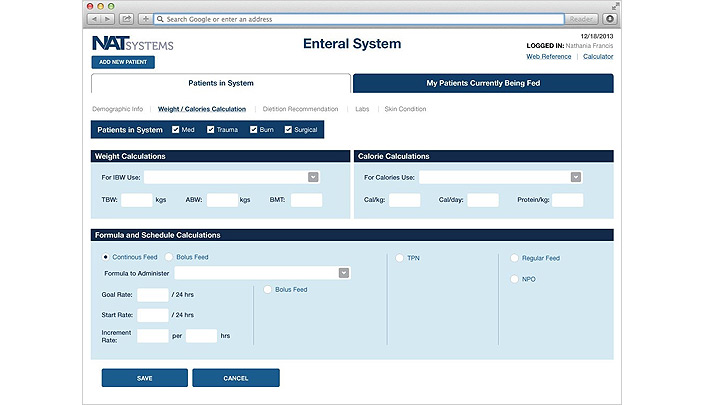The height and width of the screenshot is (405, 705).
Task: Click the Protein/kg input field
Action: (x=567, y=200)
